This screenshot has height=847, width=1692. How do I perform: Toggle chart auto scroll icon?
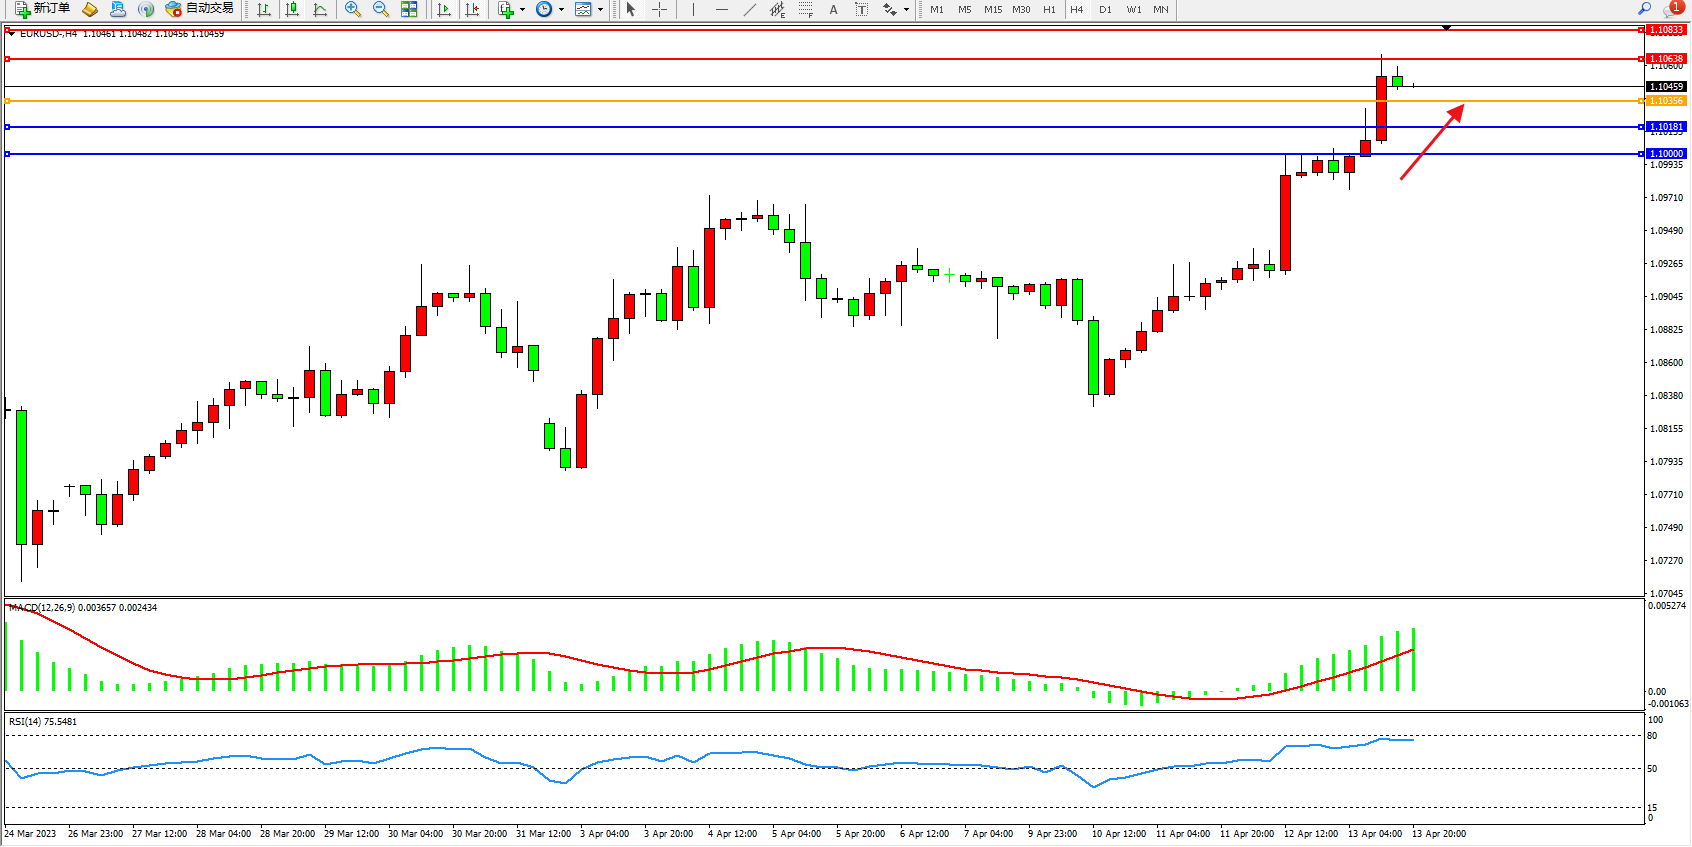pos(444,9)
